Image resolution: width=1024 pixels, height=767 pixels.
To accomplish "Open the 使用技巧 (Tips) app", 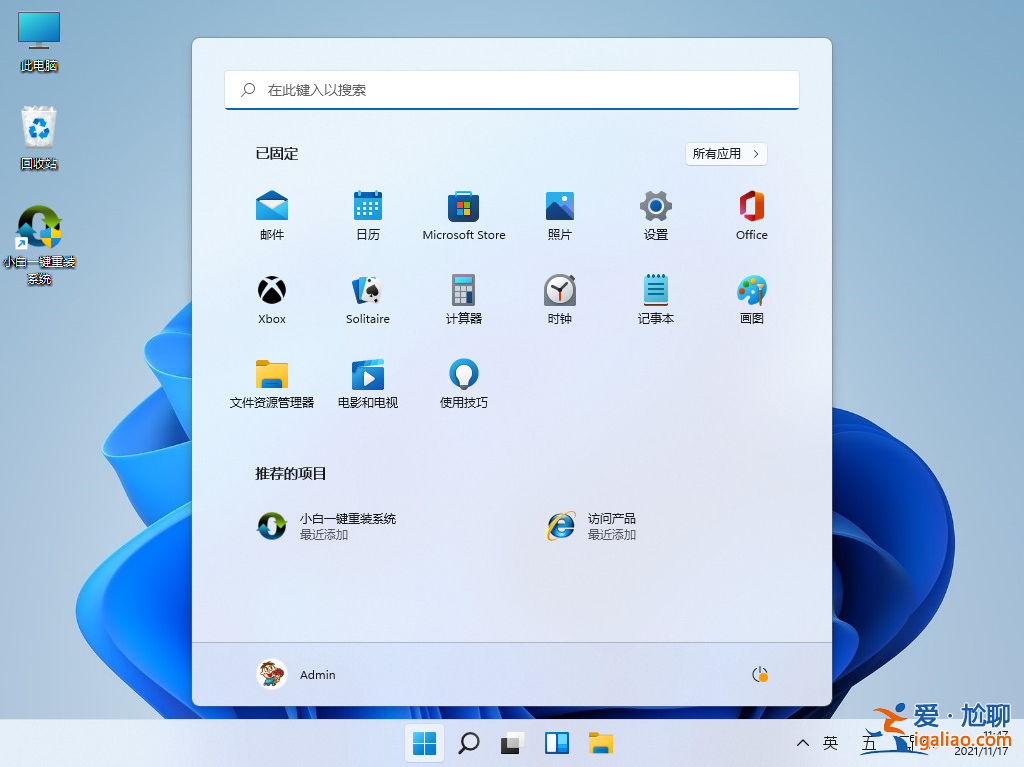I will [x=463, y=382].
